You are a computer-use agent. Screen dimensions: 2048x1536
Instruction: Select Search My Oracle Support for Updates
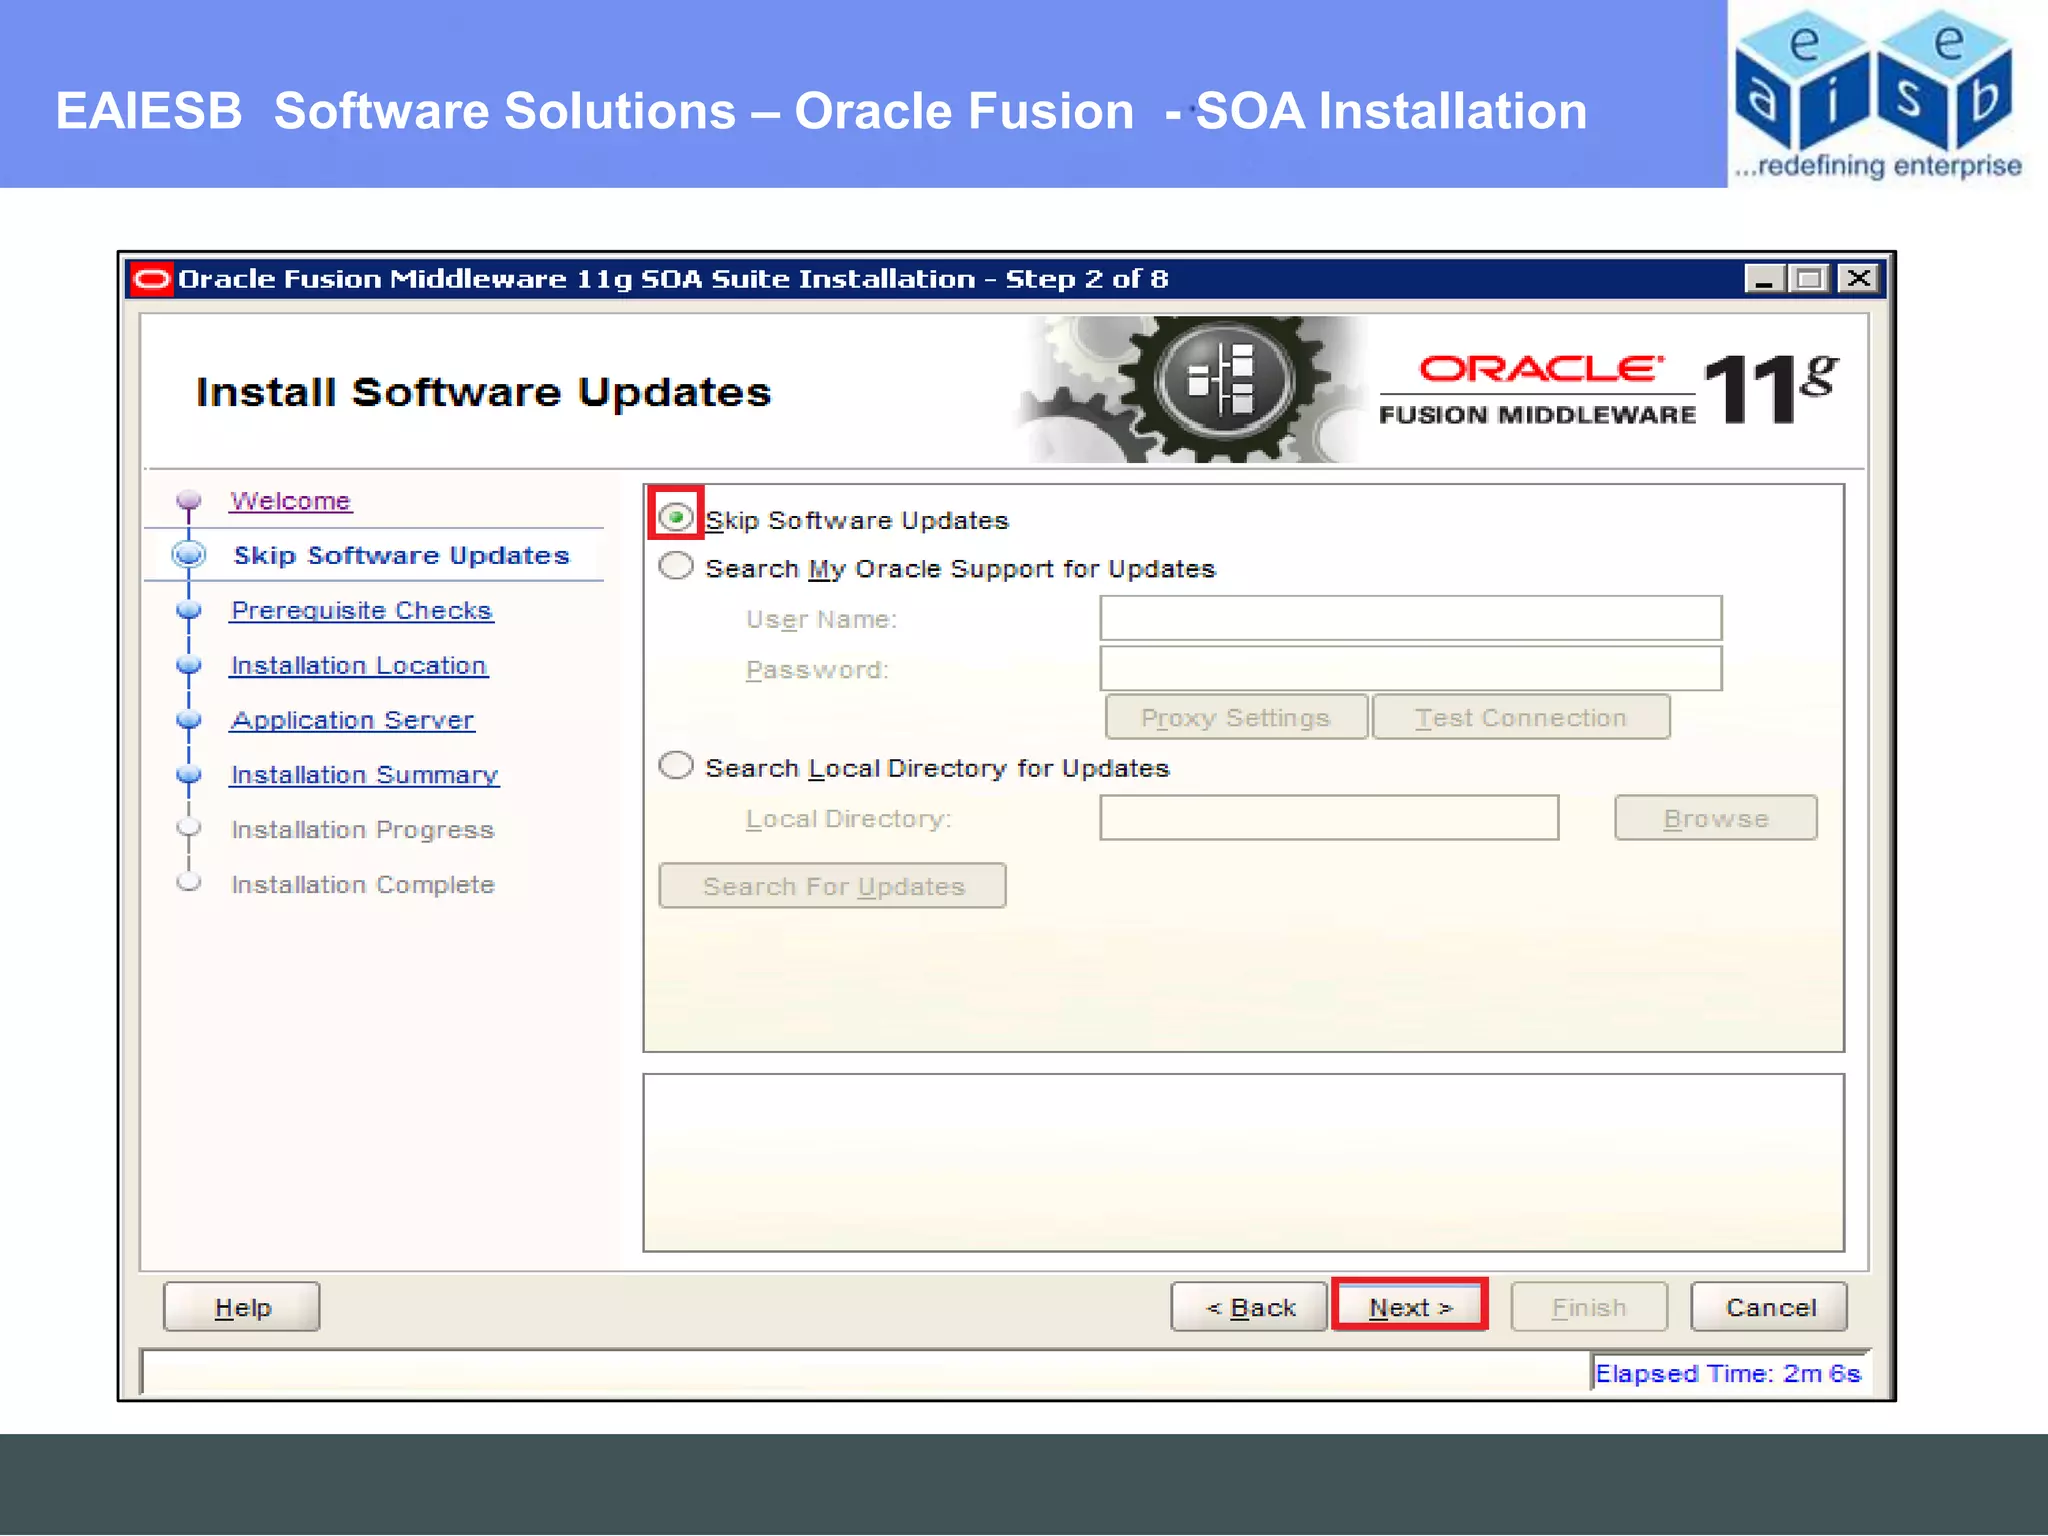point(676,566)
